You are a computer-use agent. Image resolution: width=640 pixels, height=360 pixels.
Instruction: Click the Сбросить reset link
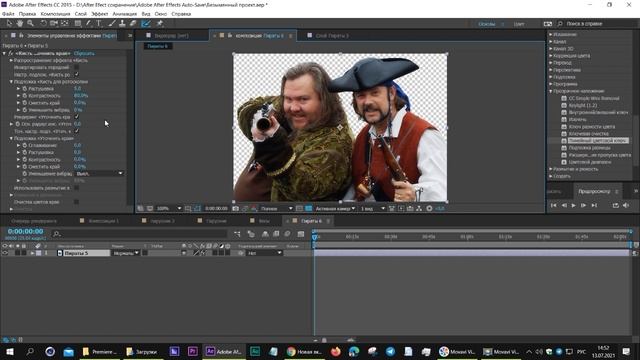[x=84, y=53]
